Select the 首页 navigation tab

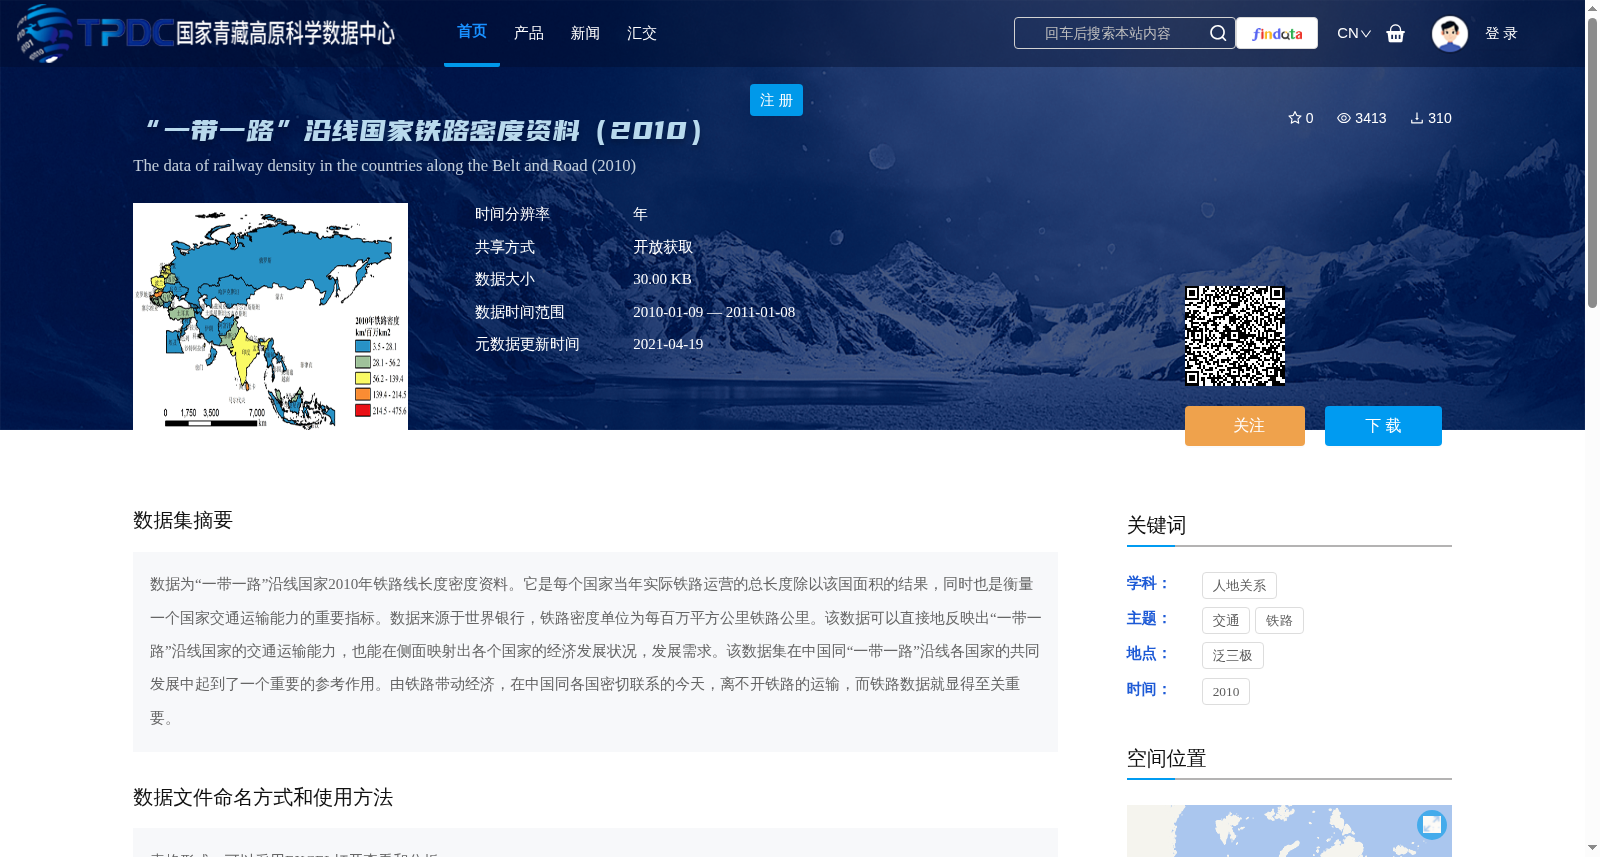click(472, 32)
